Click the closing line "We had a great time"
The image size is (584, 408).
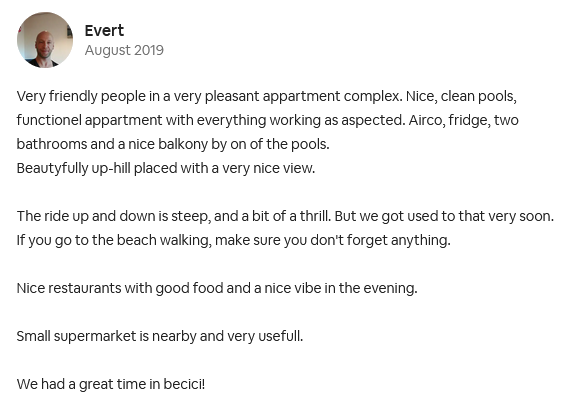111,385
